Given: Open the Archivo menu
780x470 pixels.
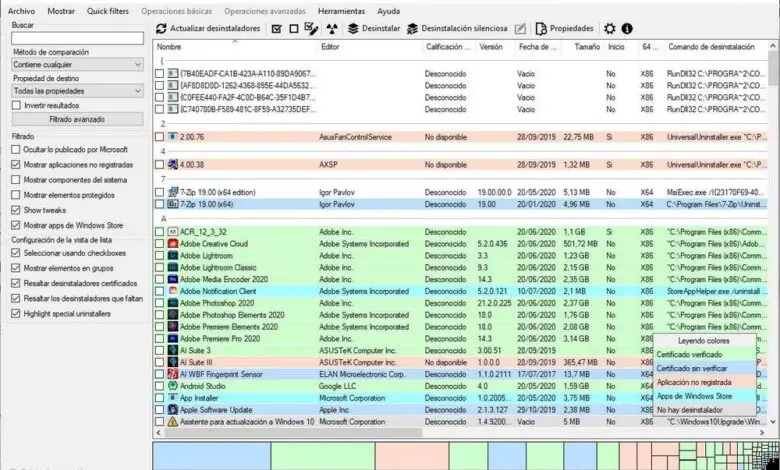Looking at the screenshot, I should click(21, 11).
